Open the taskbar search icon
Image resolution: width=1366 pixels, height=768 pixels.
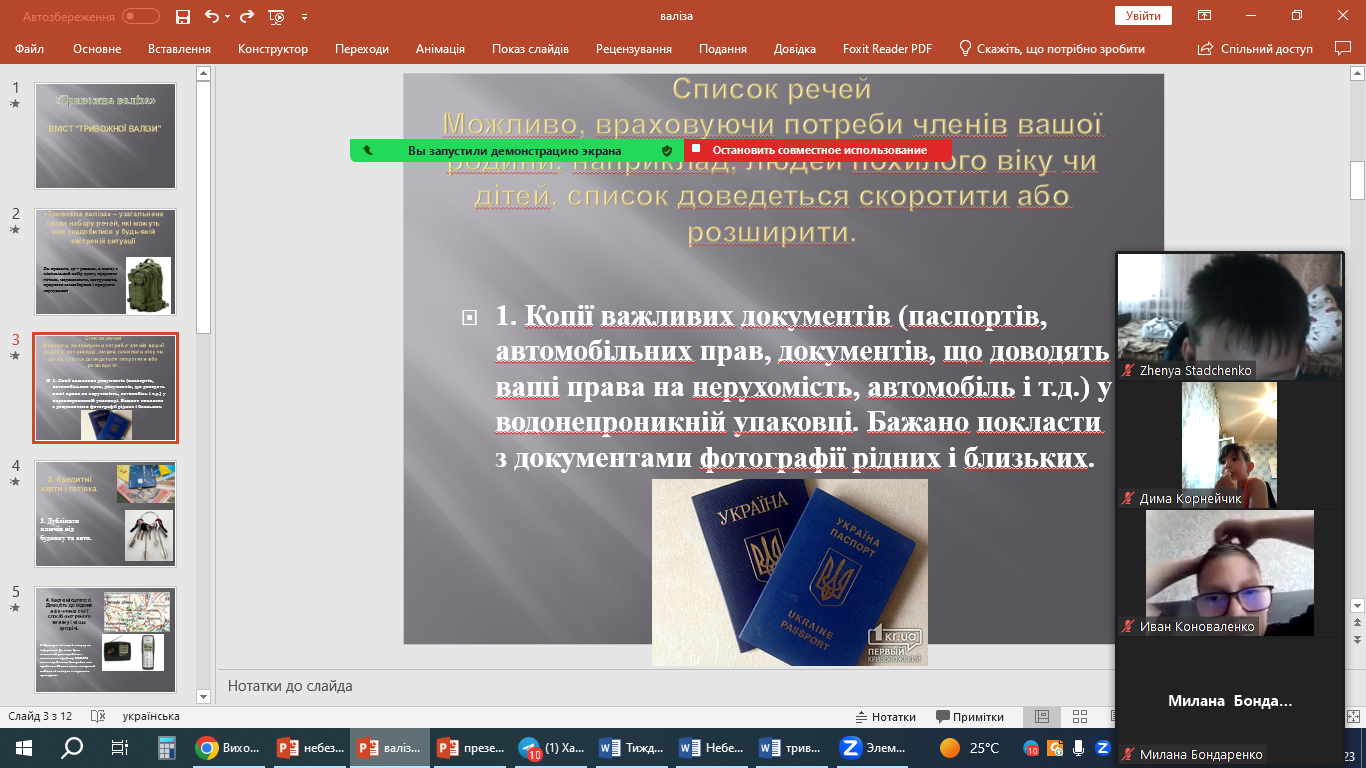72,748
